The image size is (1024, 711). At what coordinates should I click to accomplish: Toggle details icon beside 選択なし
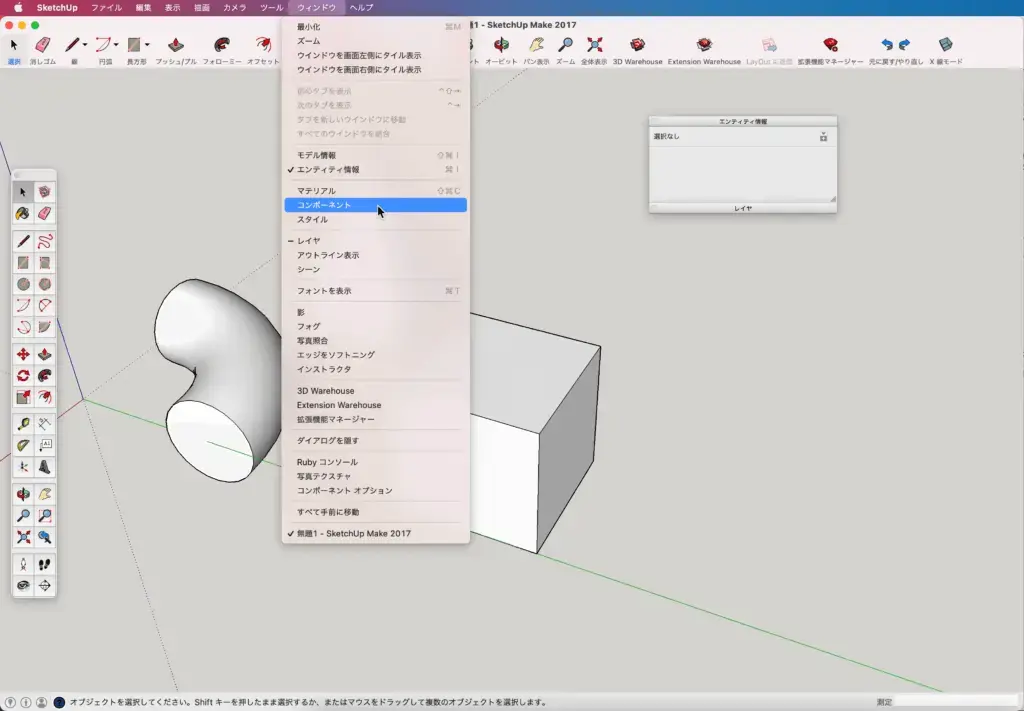point(824,137)
